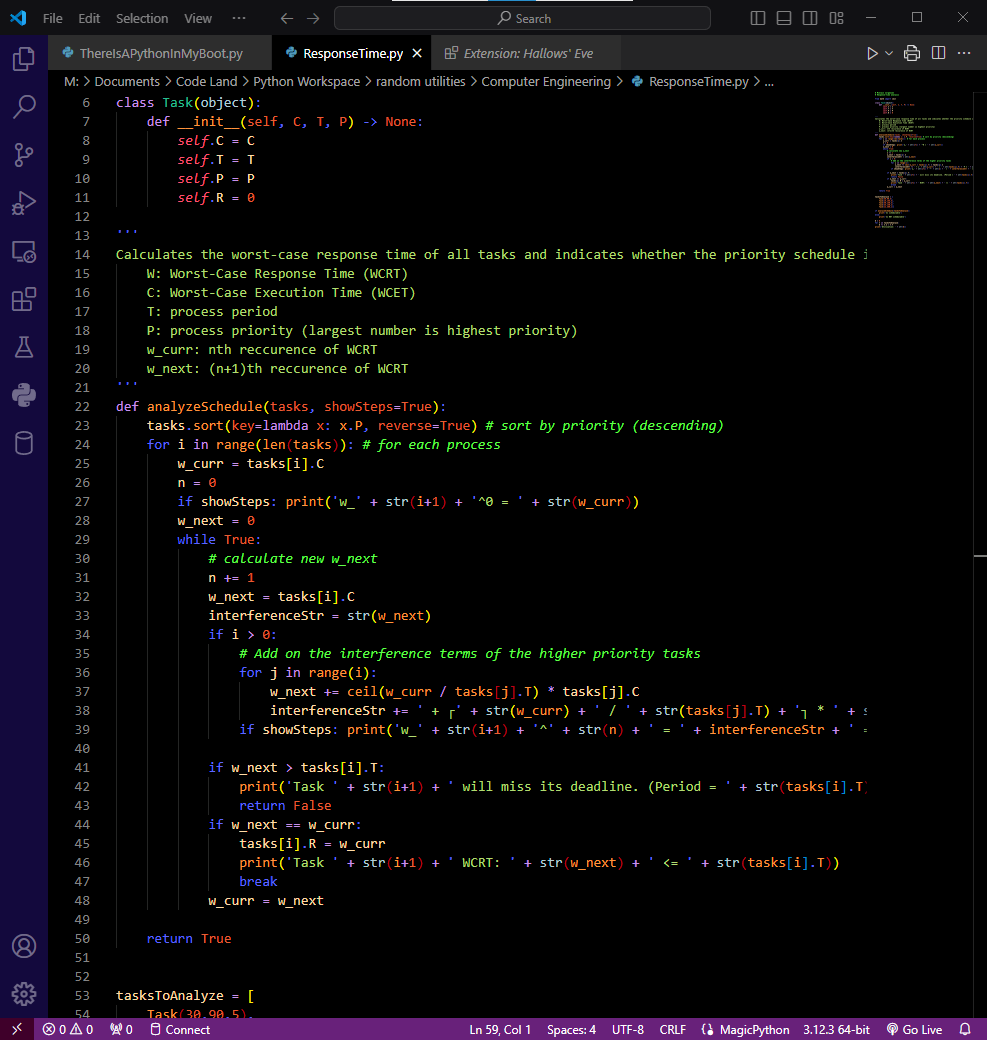Open Run and Debug view
The height and width of the screenshot is (1040, 987).
tap(24, 203)
